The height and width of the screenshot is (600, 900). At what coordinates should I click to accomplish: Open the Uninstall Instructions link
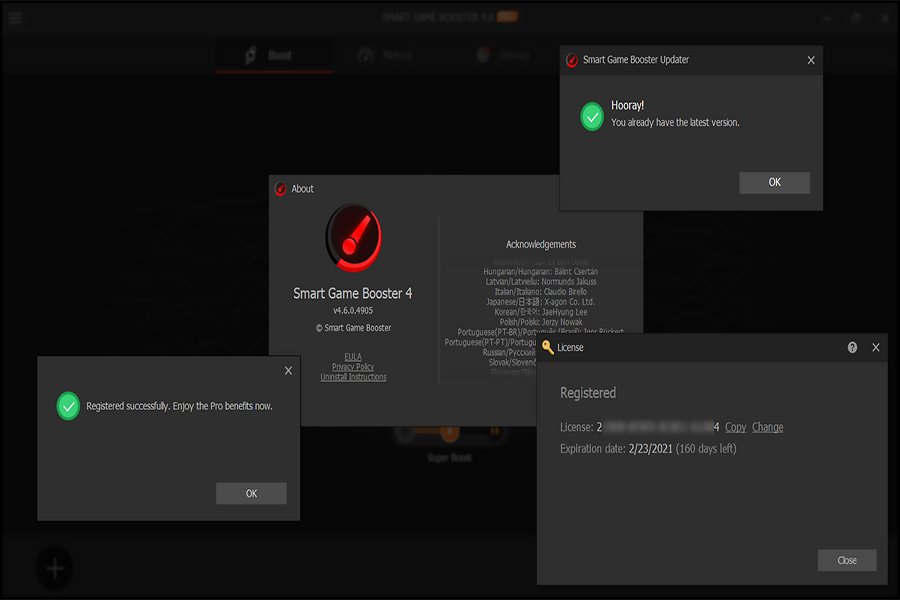pyautogui.click(x=353, y=377)
